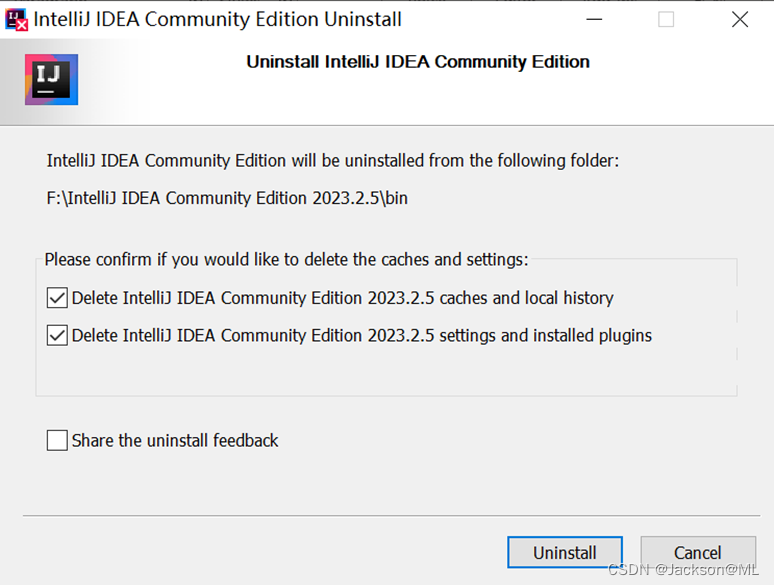The image size is (774, 585).
Task: Click the IntelliJ uninstaller icon in title bar
Action: (16, 19)
